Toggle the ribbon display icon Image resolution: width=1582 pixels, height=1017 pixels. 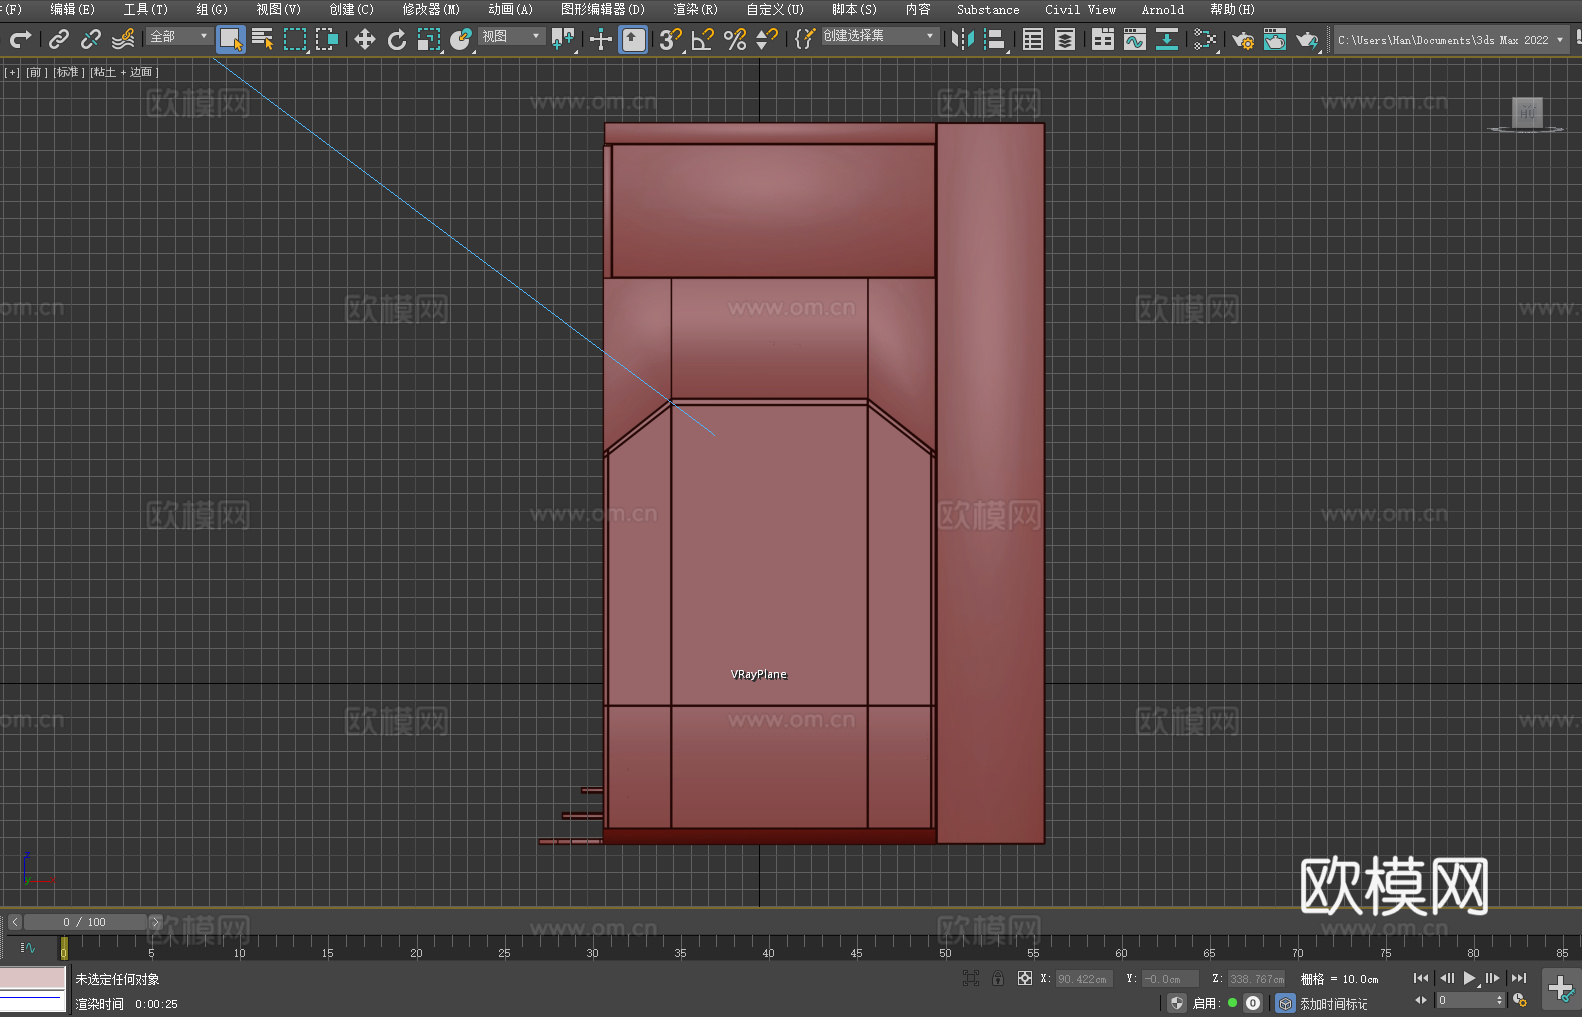(x=1103, y=39)
